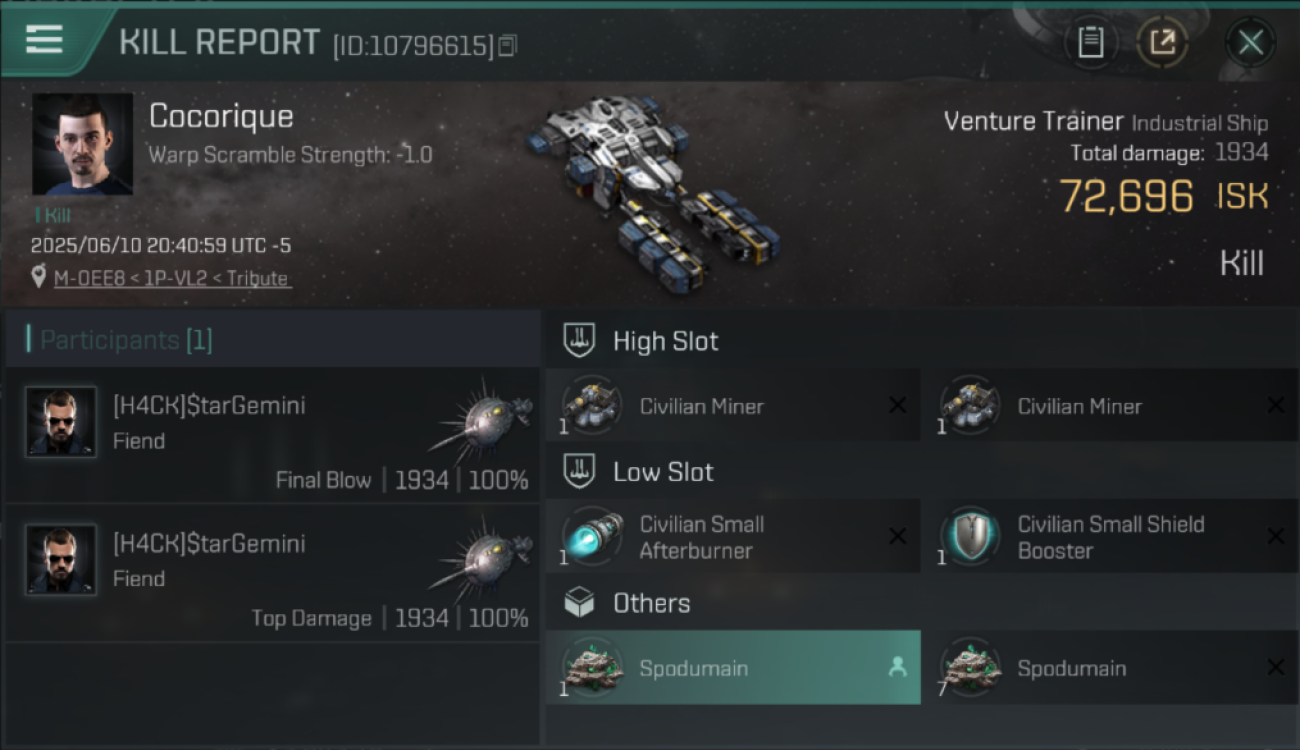The image size is (1300, 750).
Task: Select the first Civilian Miner module icon
Action: tap(592, 406)
